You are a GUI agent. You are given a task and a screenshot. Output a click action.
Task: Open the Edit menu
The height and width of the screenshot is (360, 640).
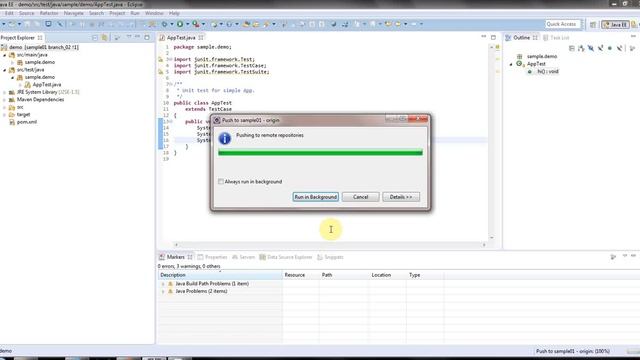(9, 13)
